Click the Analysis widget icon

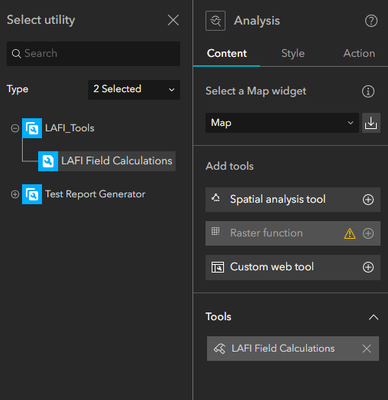tap(215, 21)
